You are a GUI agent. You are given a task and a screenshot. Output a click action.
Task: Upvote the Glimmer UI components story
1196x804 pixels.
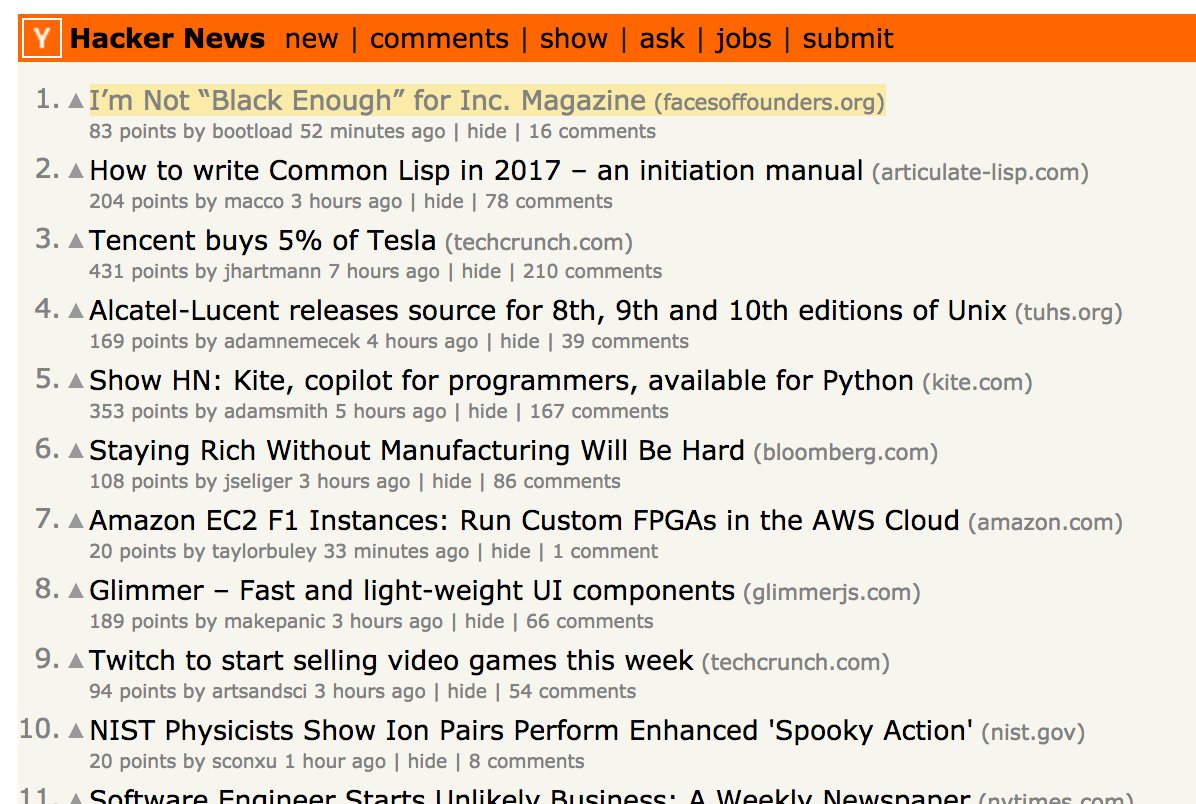[76, 591]
